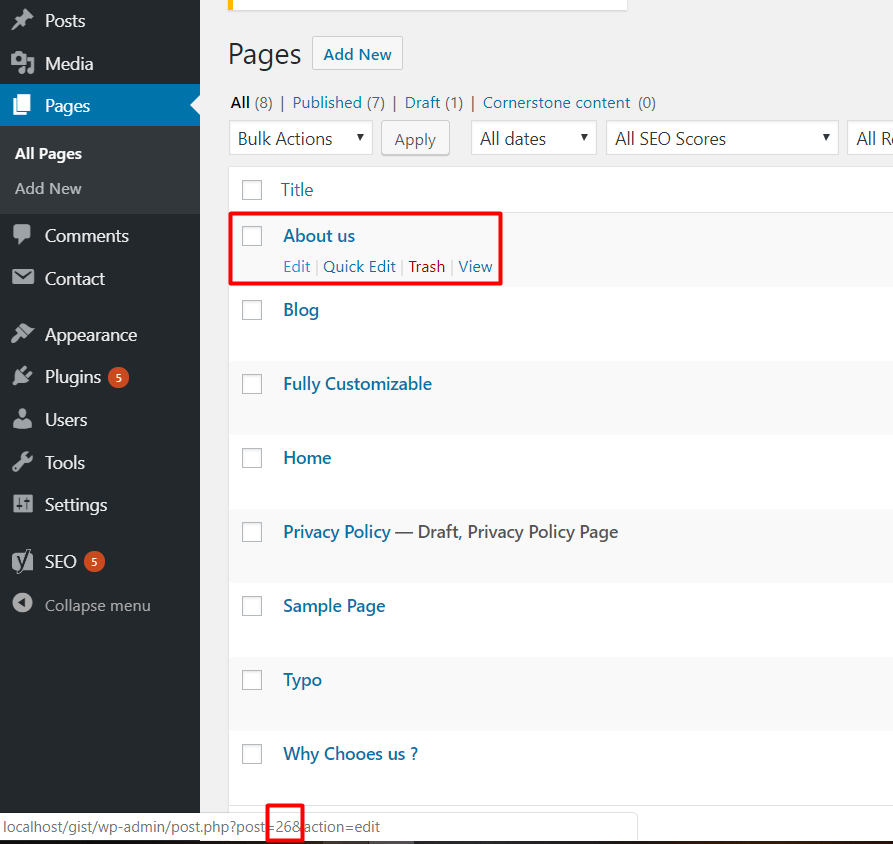893x844 pixels.
Task: Click the Collapse menu arrow icon
Action: click(x=22, y=603)
